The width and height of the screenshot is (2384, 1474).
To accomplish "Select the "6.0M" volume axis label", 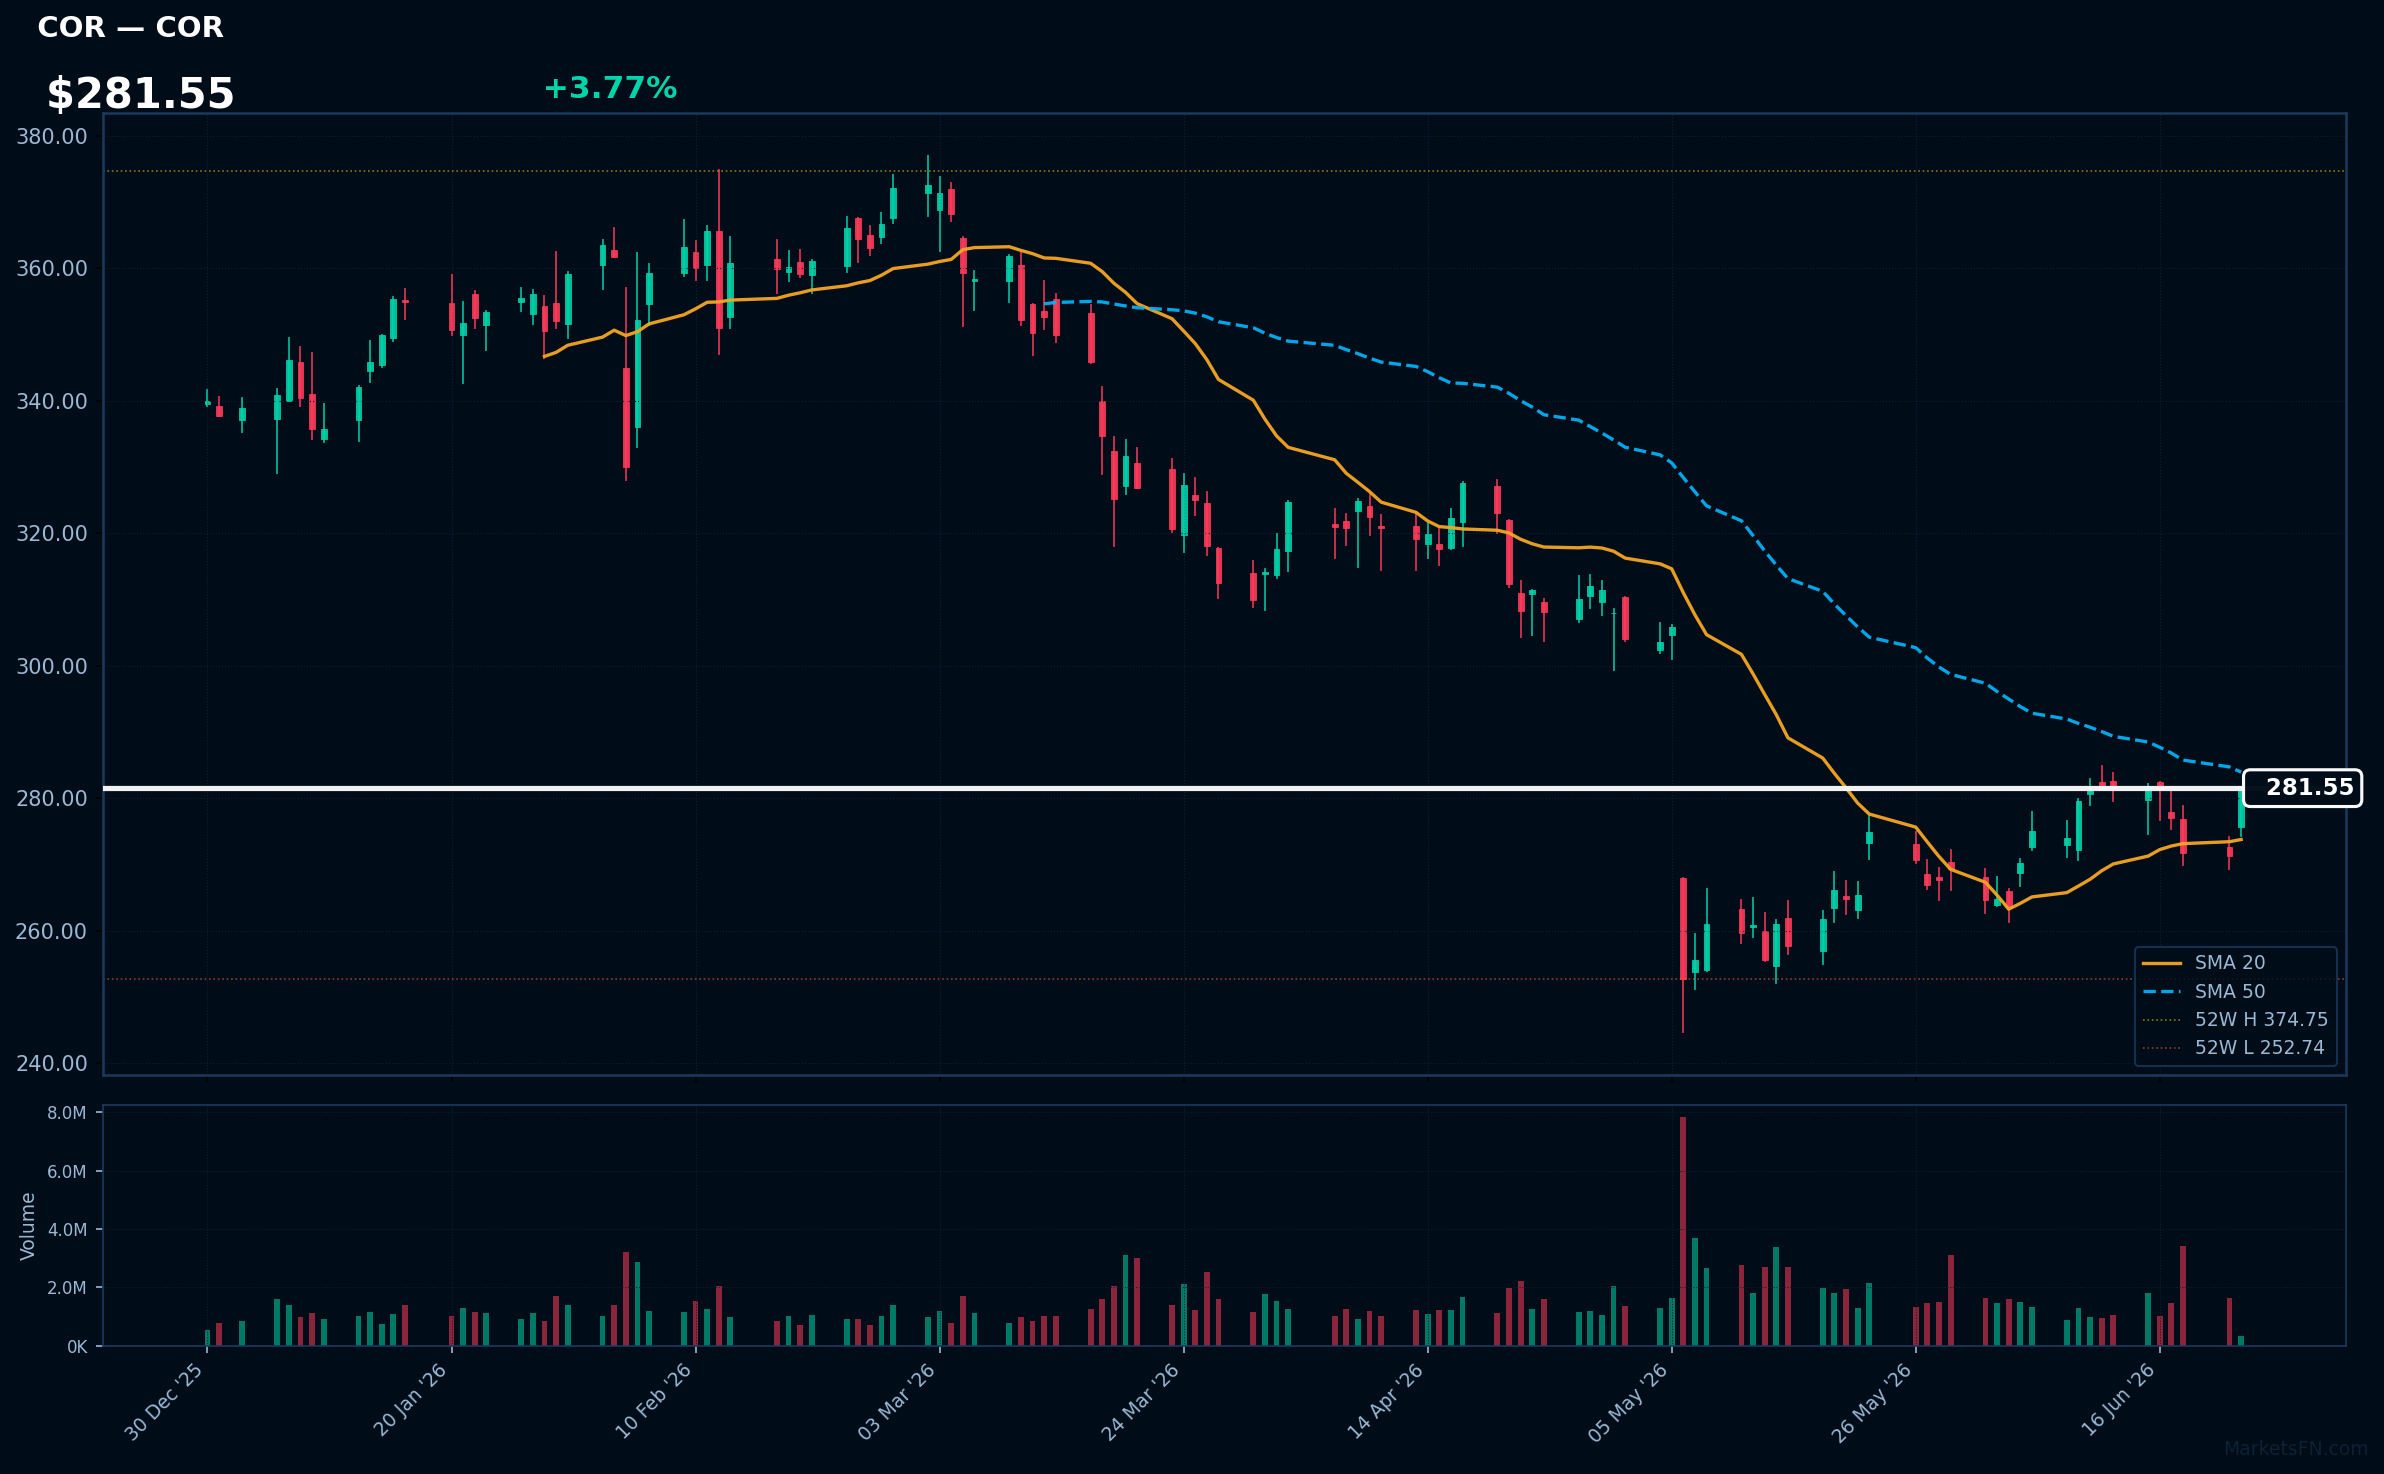I will tap(67, 1172).
